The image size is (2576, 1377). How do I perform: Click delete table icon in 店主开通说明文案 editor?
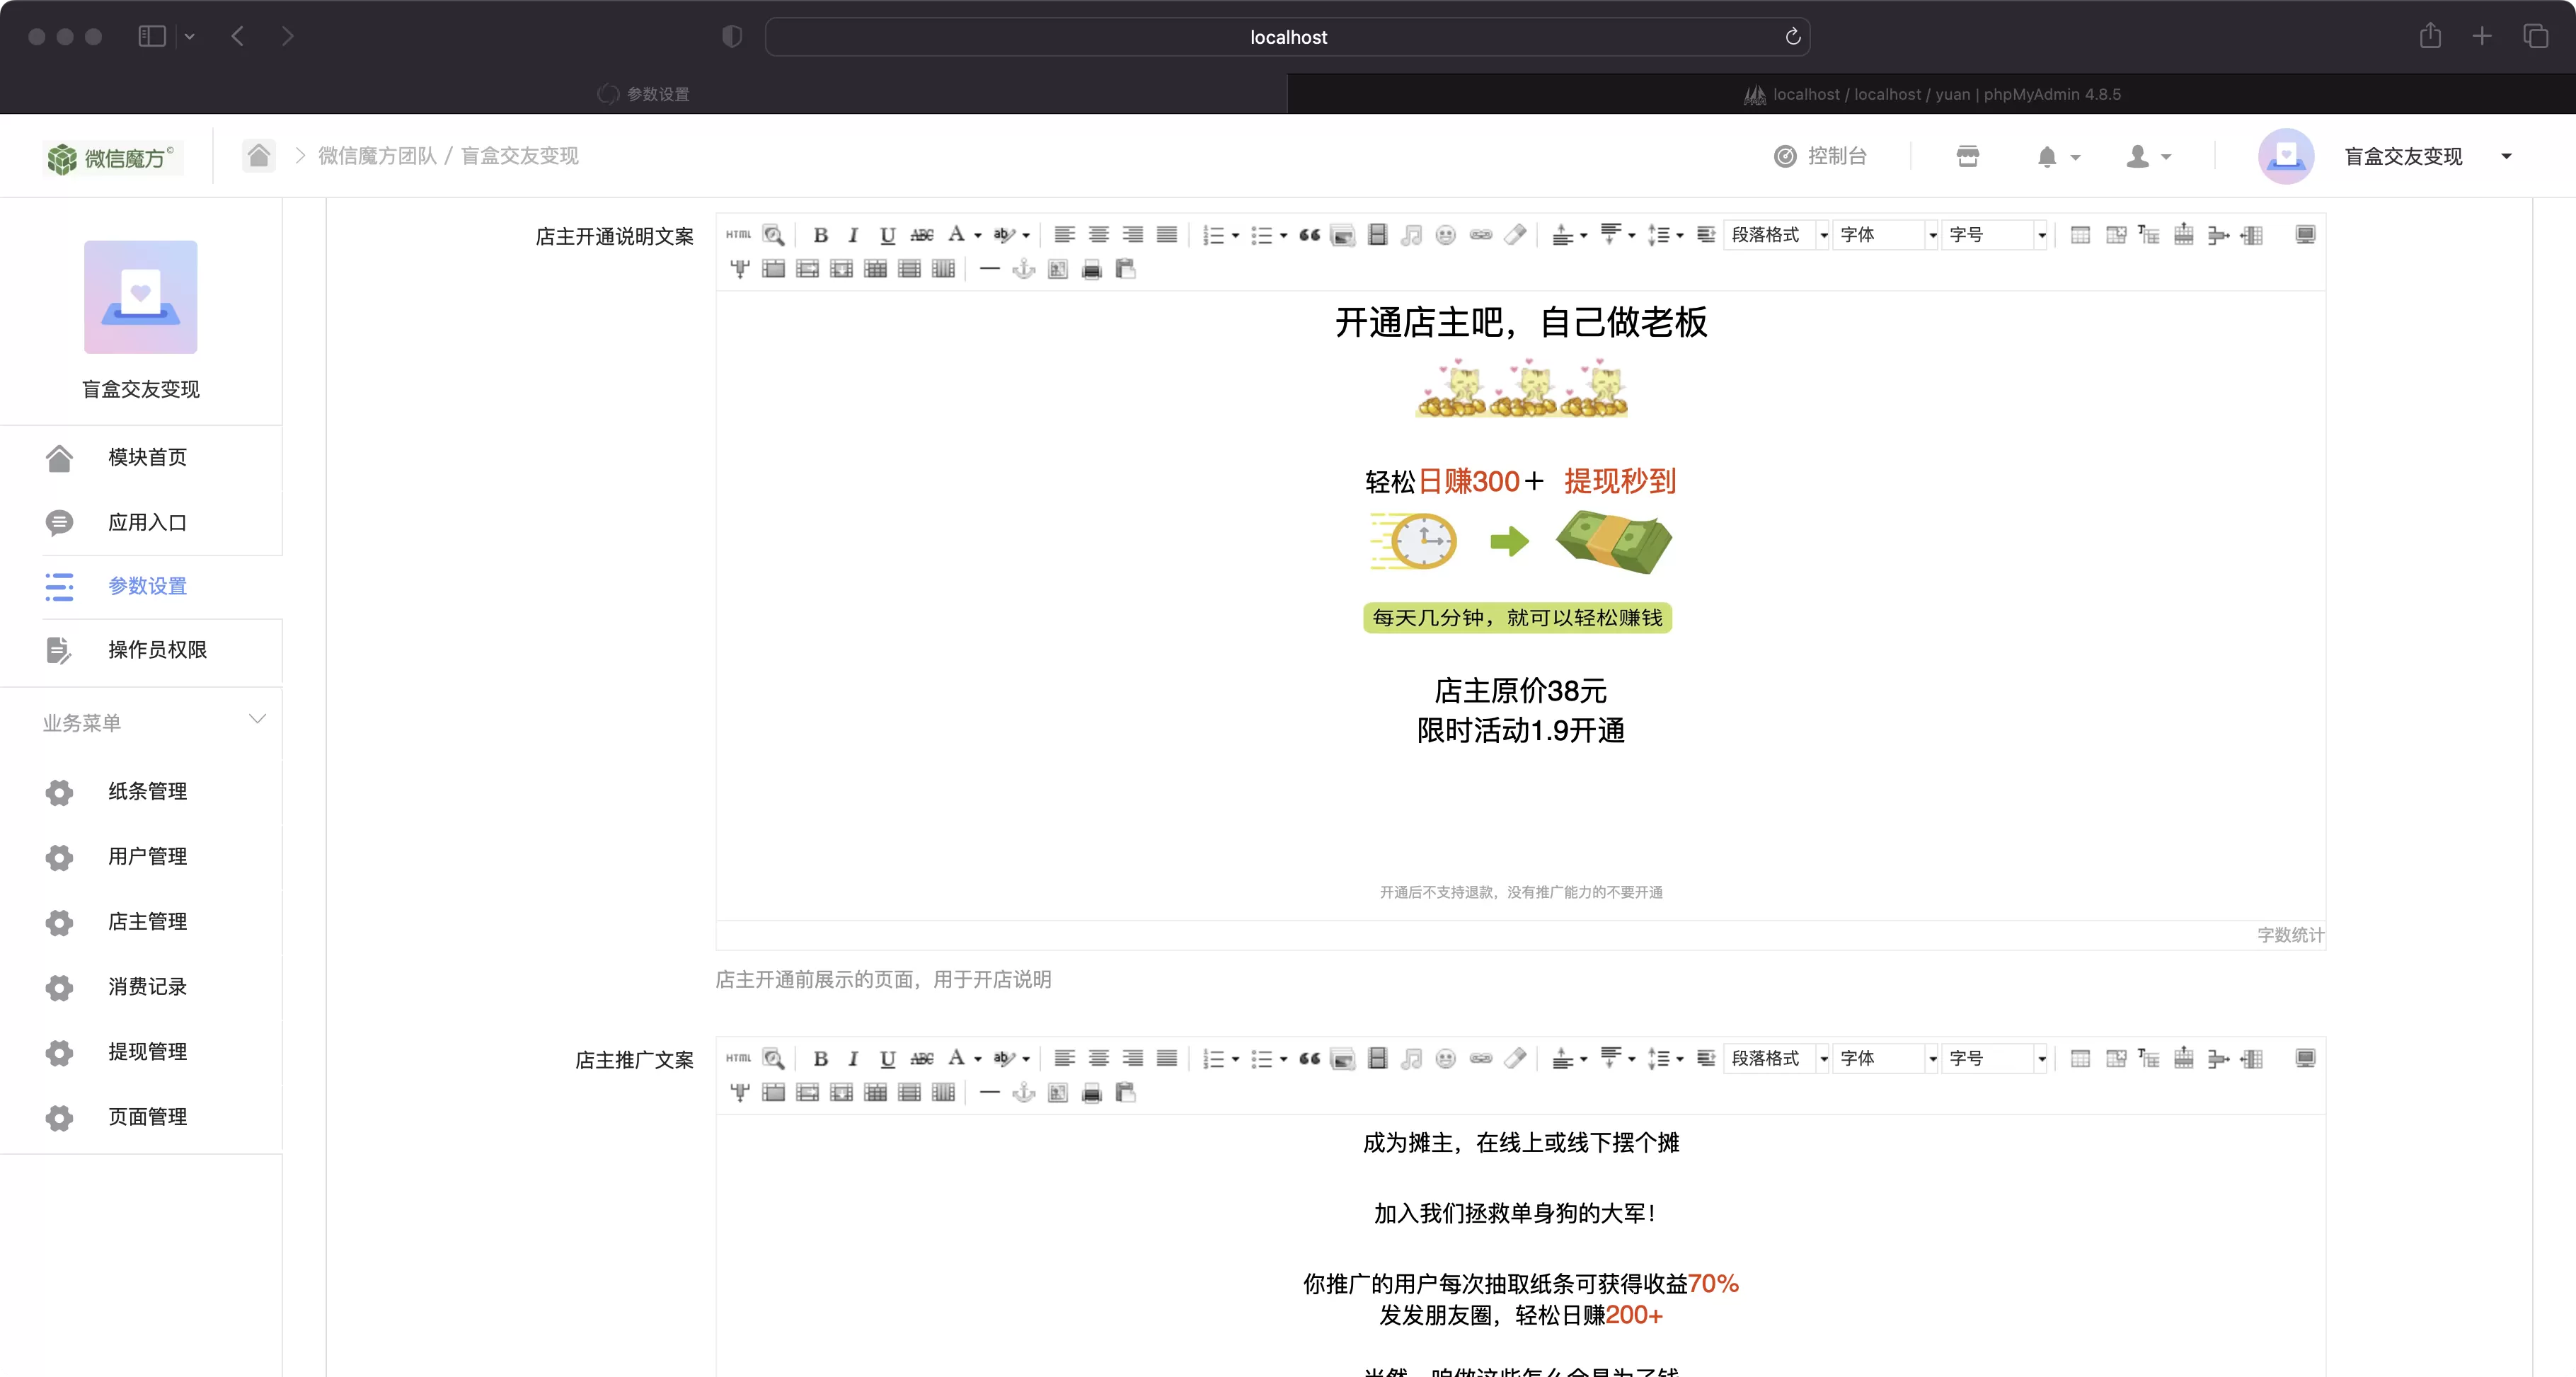tap(2115, 235)
